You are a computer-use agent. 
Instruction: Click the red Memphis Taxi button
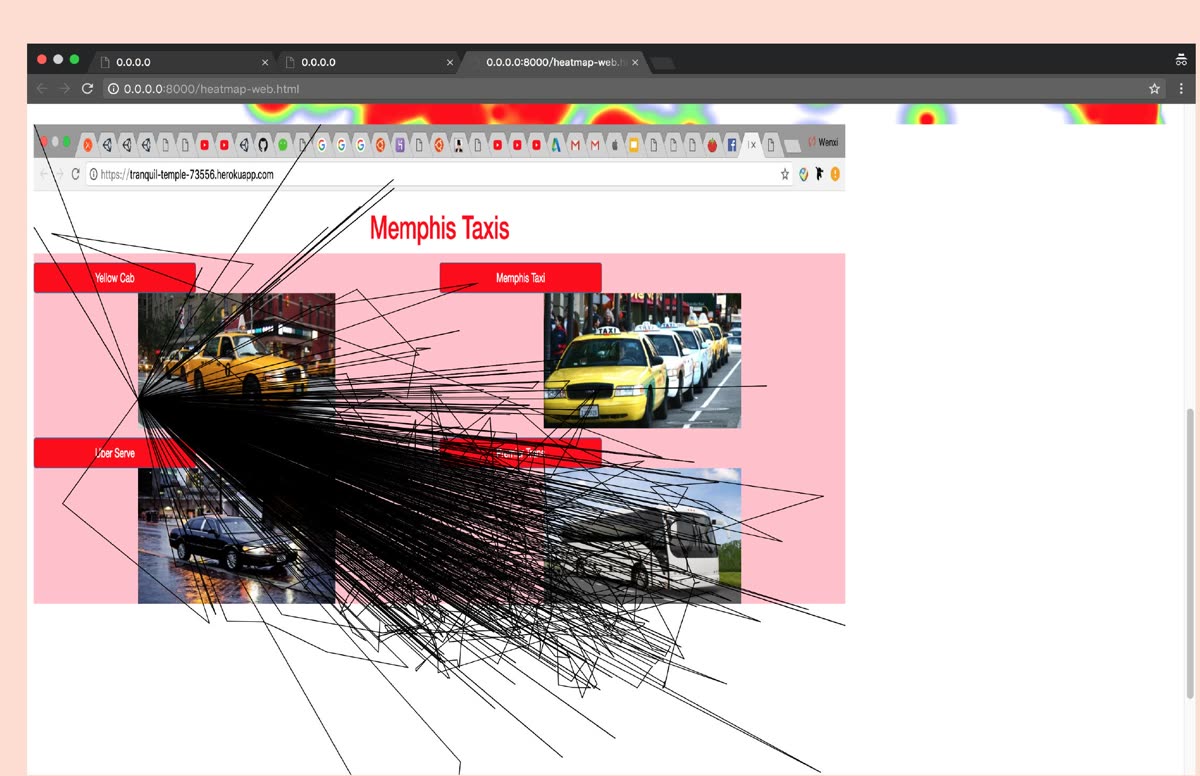[521, 278]
